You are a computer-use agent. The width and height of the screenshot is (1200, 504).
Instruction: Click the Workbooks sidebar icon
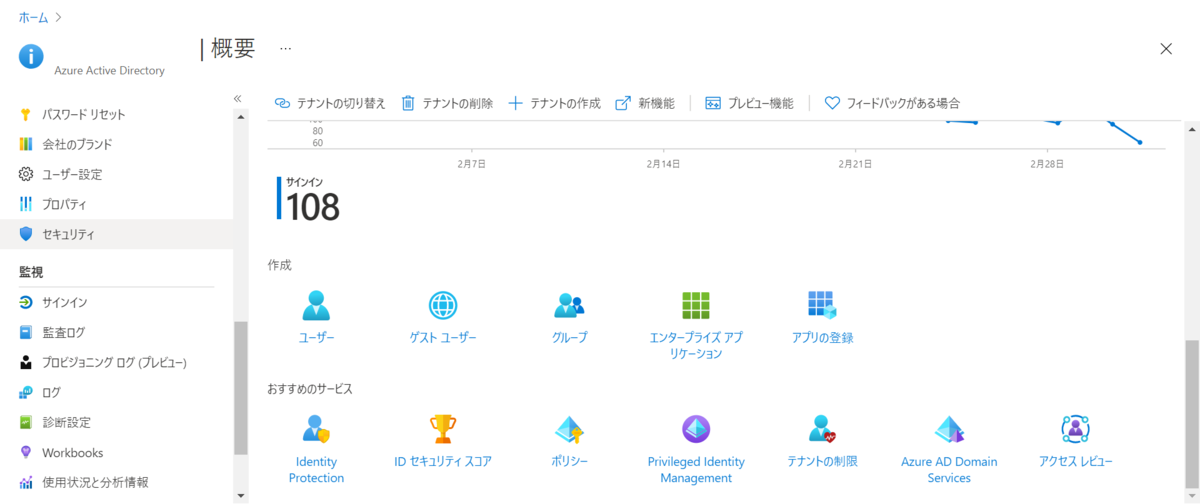click(26, 452)
